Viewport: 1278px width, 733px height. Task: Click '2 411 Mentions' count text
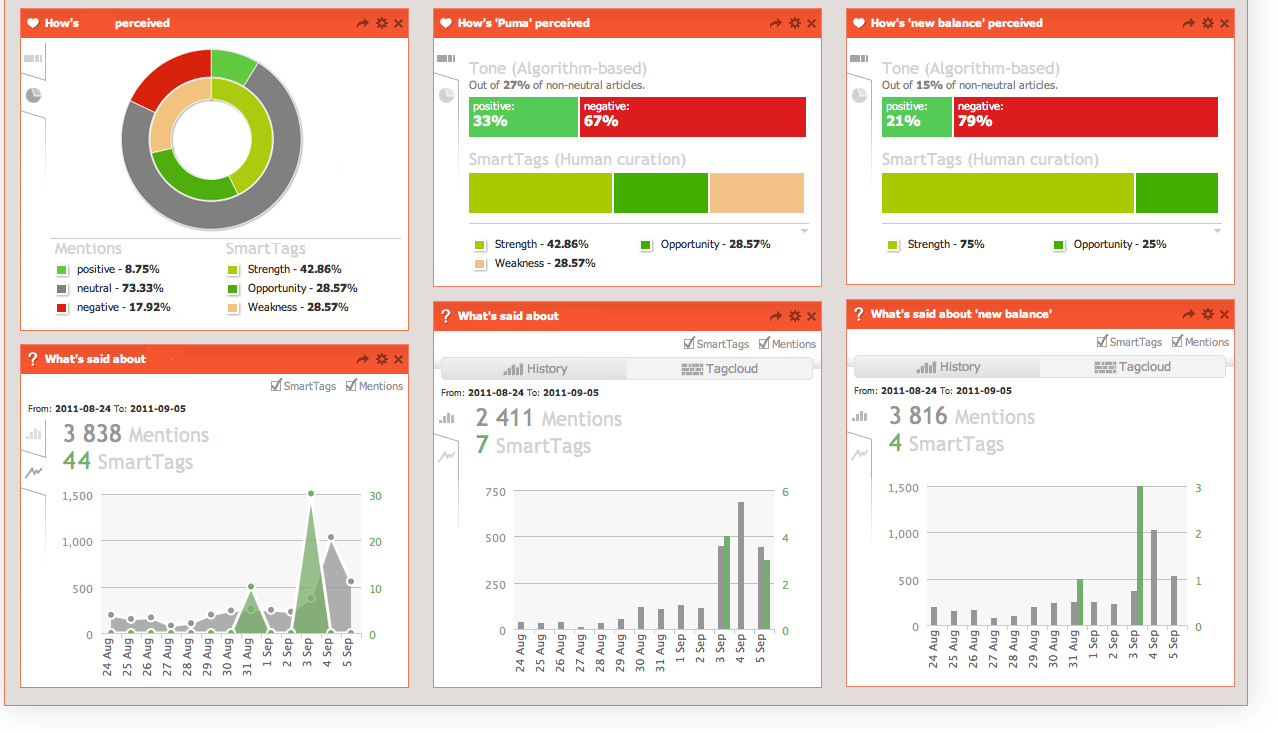click(x=549, y=418)
